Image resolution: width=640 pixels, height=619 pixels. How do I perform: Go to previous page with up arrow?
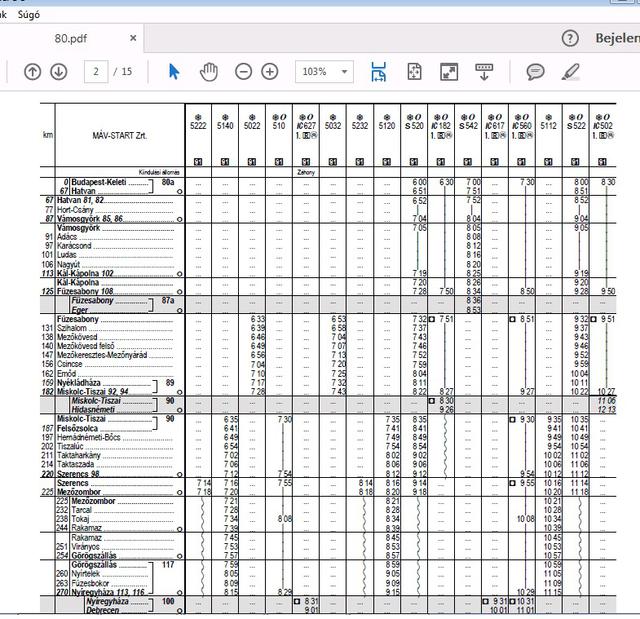[32, 72]
